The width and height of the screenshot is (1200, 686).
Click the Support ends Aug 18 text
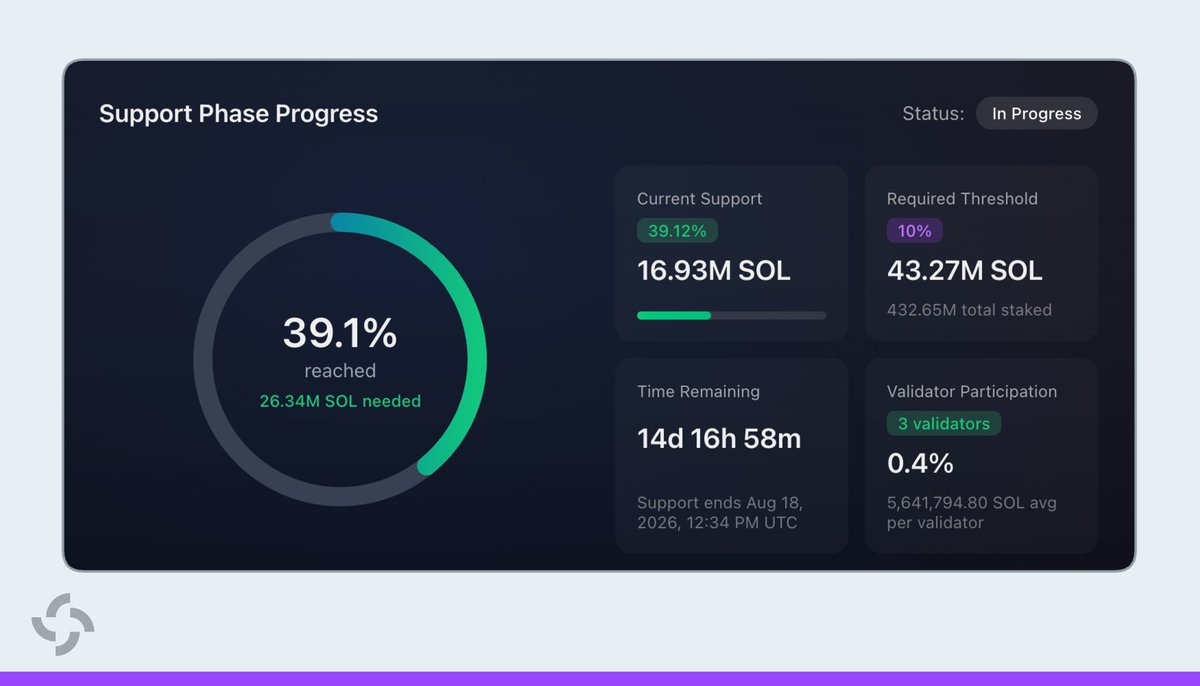tap(720, 512)
